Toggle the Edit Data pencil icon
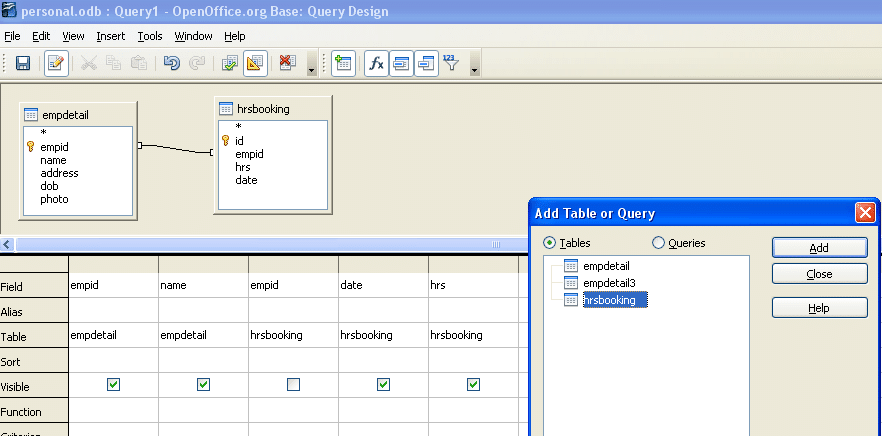This screenshot has width=882, height=436. point(56,63)
